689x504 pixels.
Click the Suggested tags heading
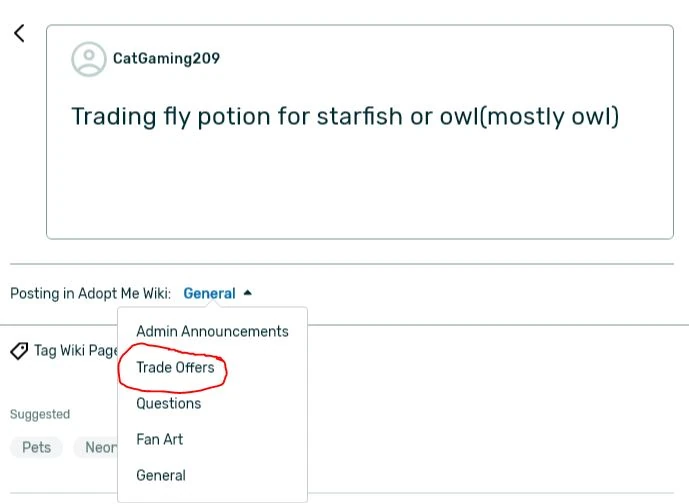pos(40,414)
